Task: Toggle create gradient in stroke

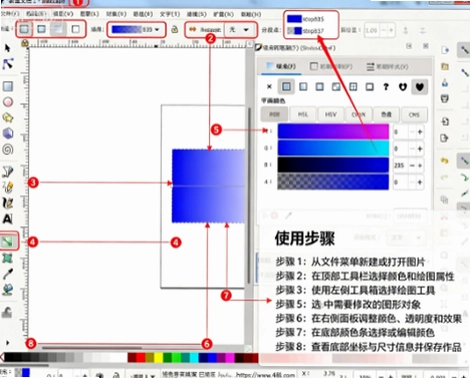Action: tap(76, 29)
